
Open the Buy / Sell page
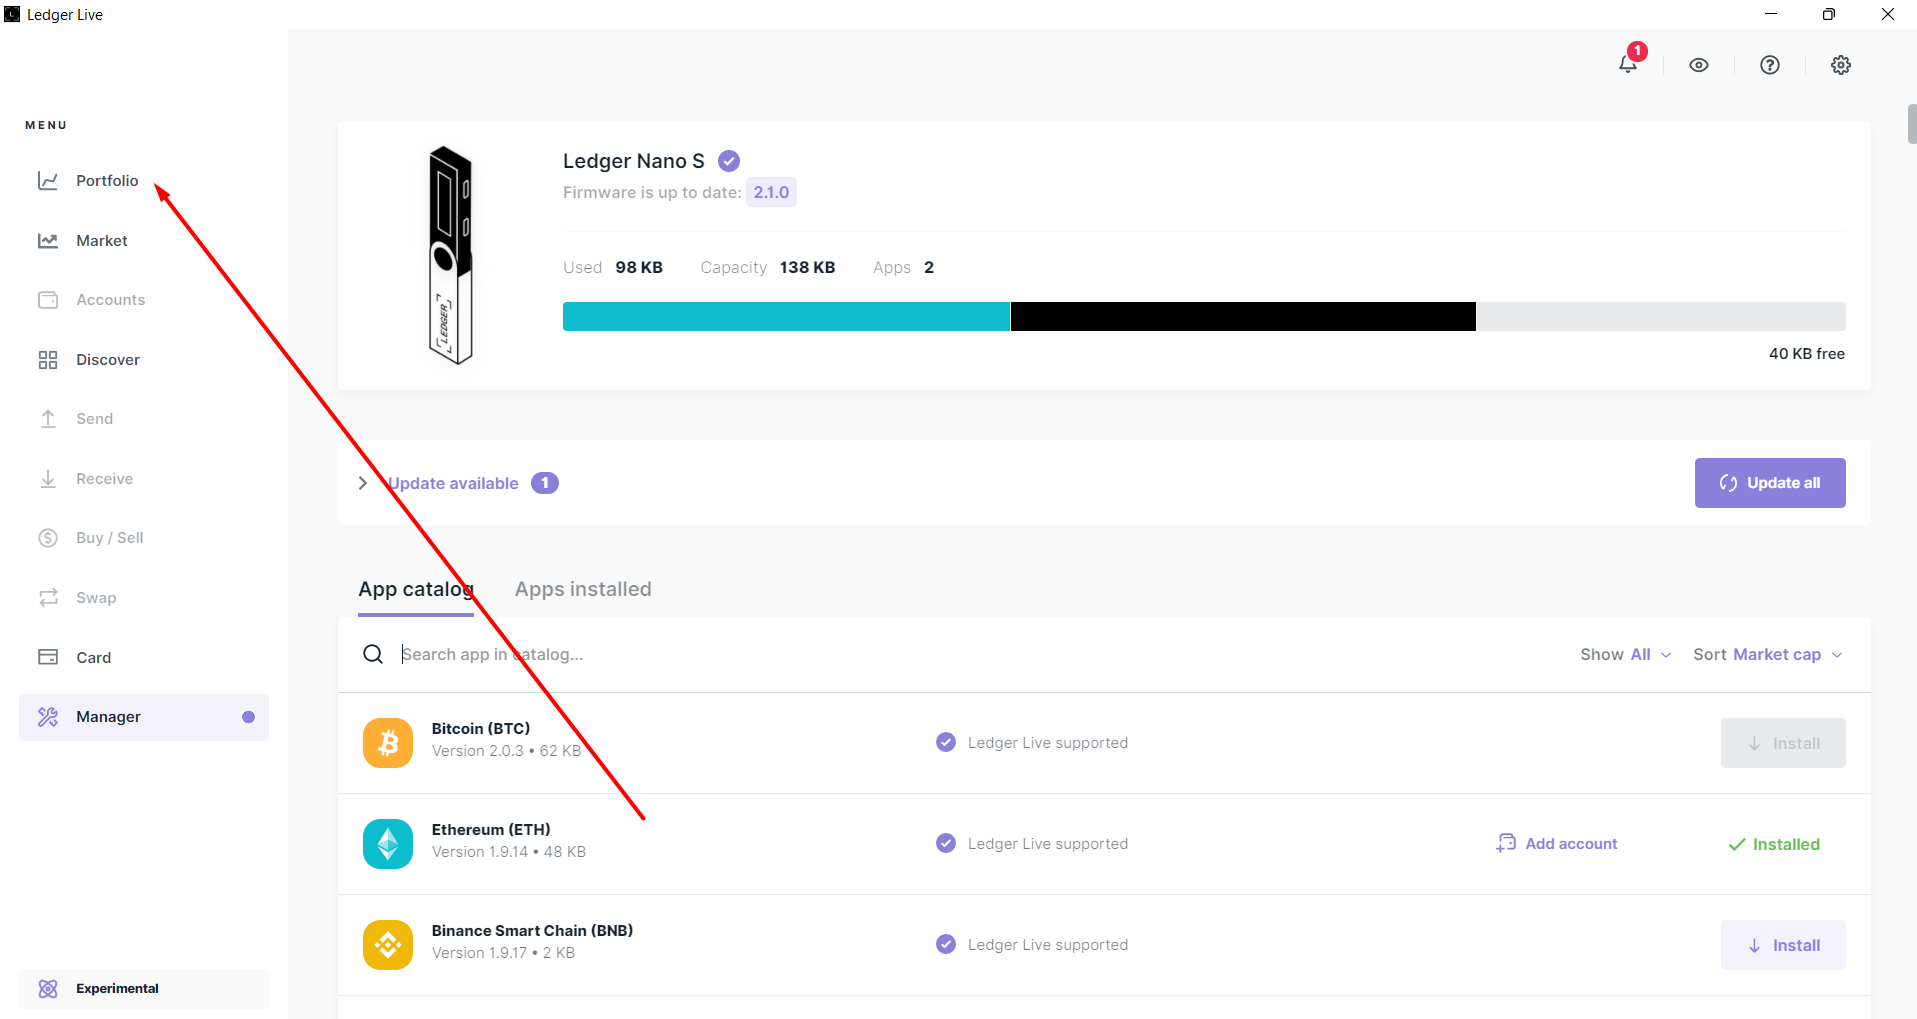pyautogui.click(x=110, y=538)
